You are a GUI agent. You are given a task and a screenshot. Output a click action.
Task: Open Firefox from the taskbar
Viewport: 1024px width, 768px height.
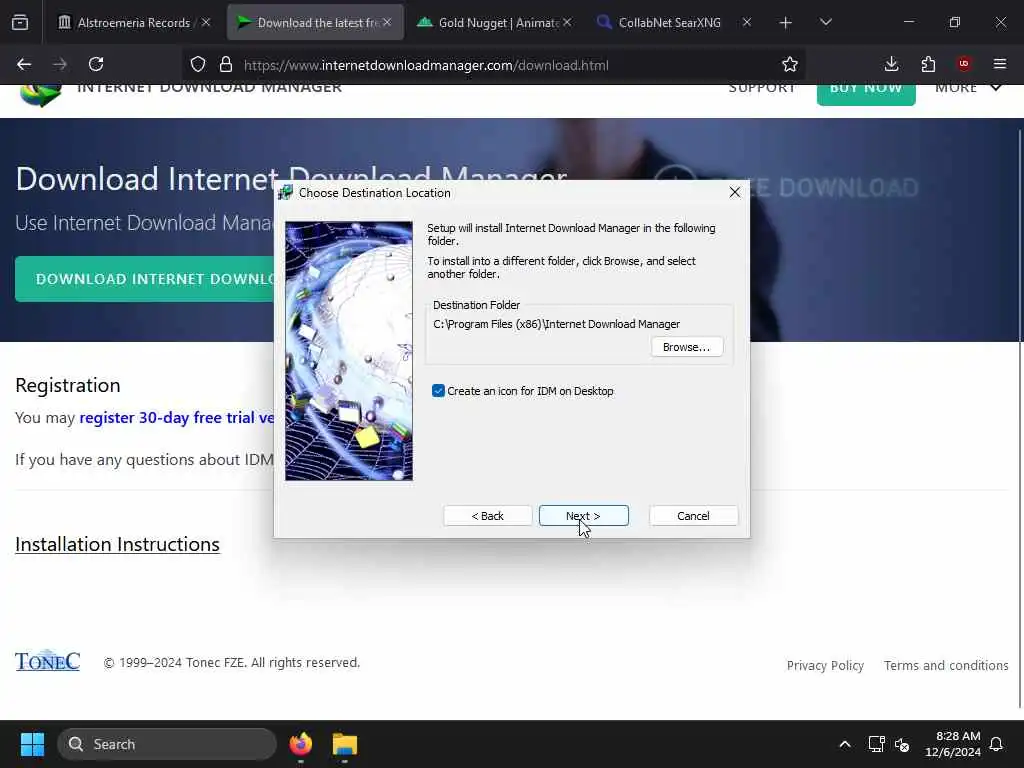tap(300, 744)
